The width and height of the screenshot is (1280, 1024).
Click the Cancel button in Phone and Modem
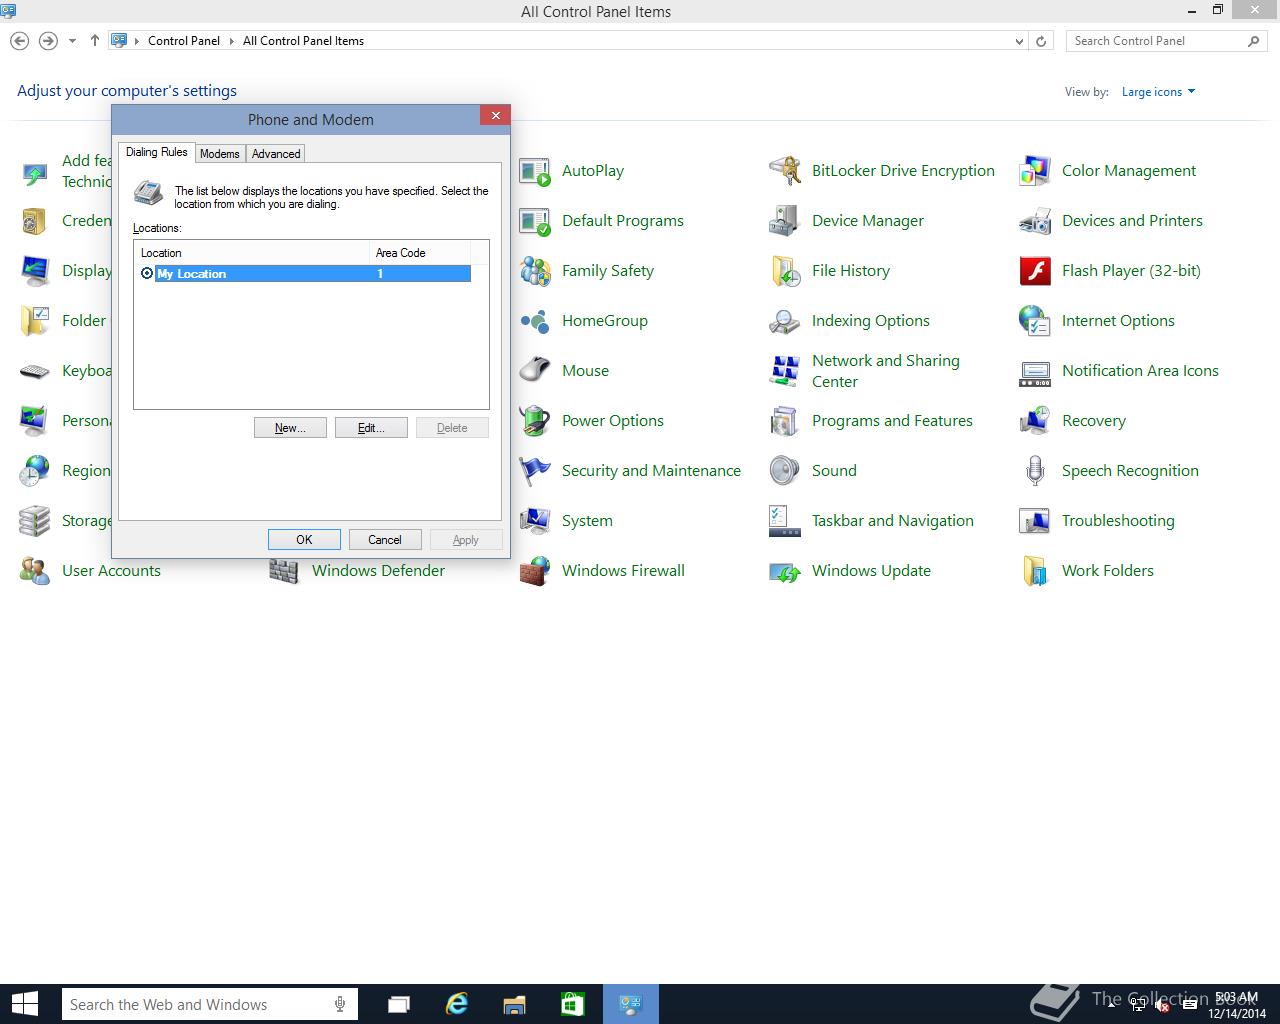pyautogui.click(x=385, y=540)
